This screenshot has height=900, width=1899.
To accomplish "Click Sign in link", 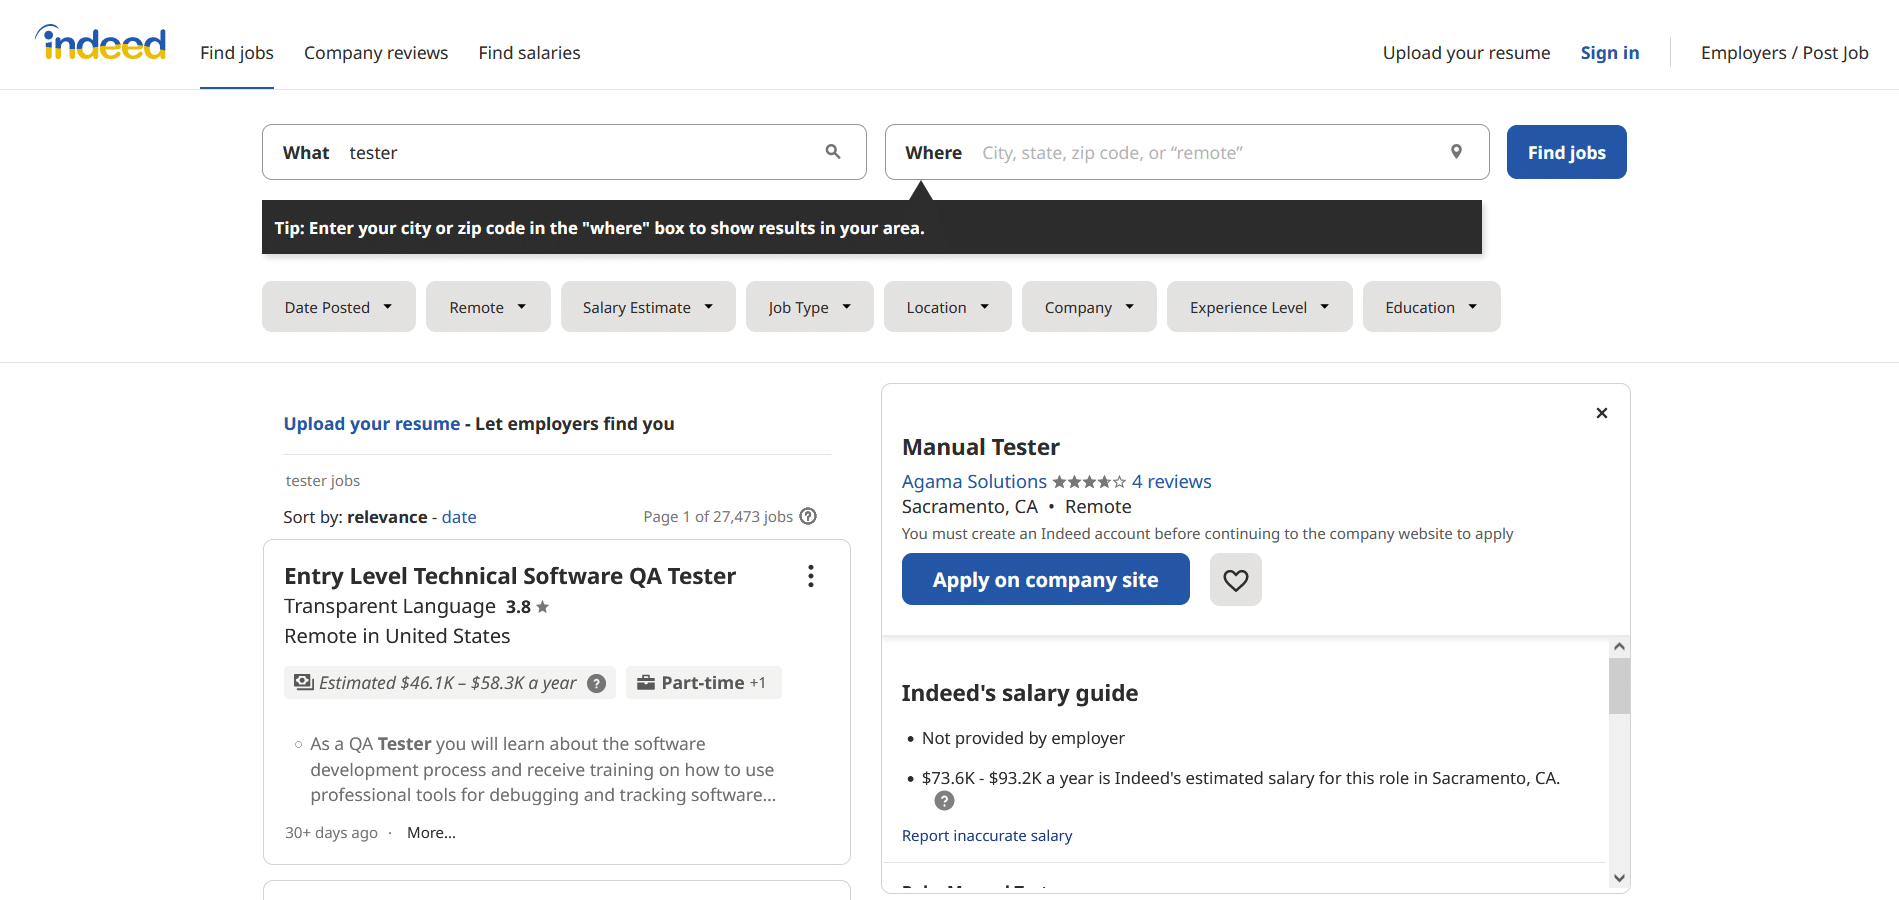I will (1610, 53).
